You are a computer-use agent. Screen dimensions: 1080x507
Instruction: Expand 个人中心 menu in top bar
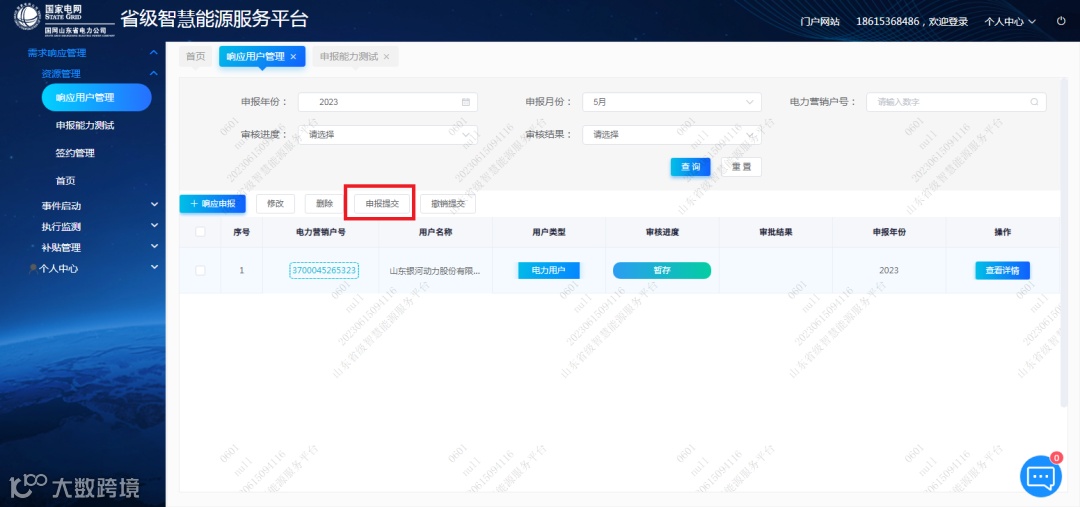1010,21
